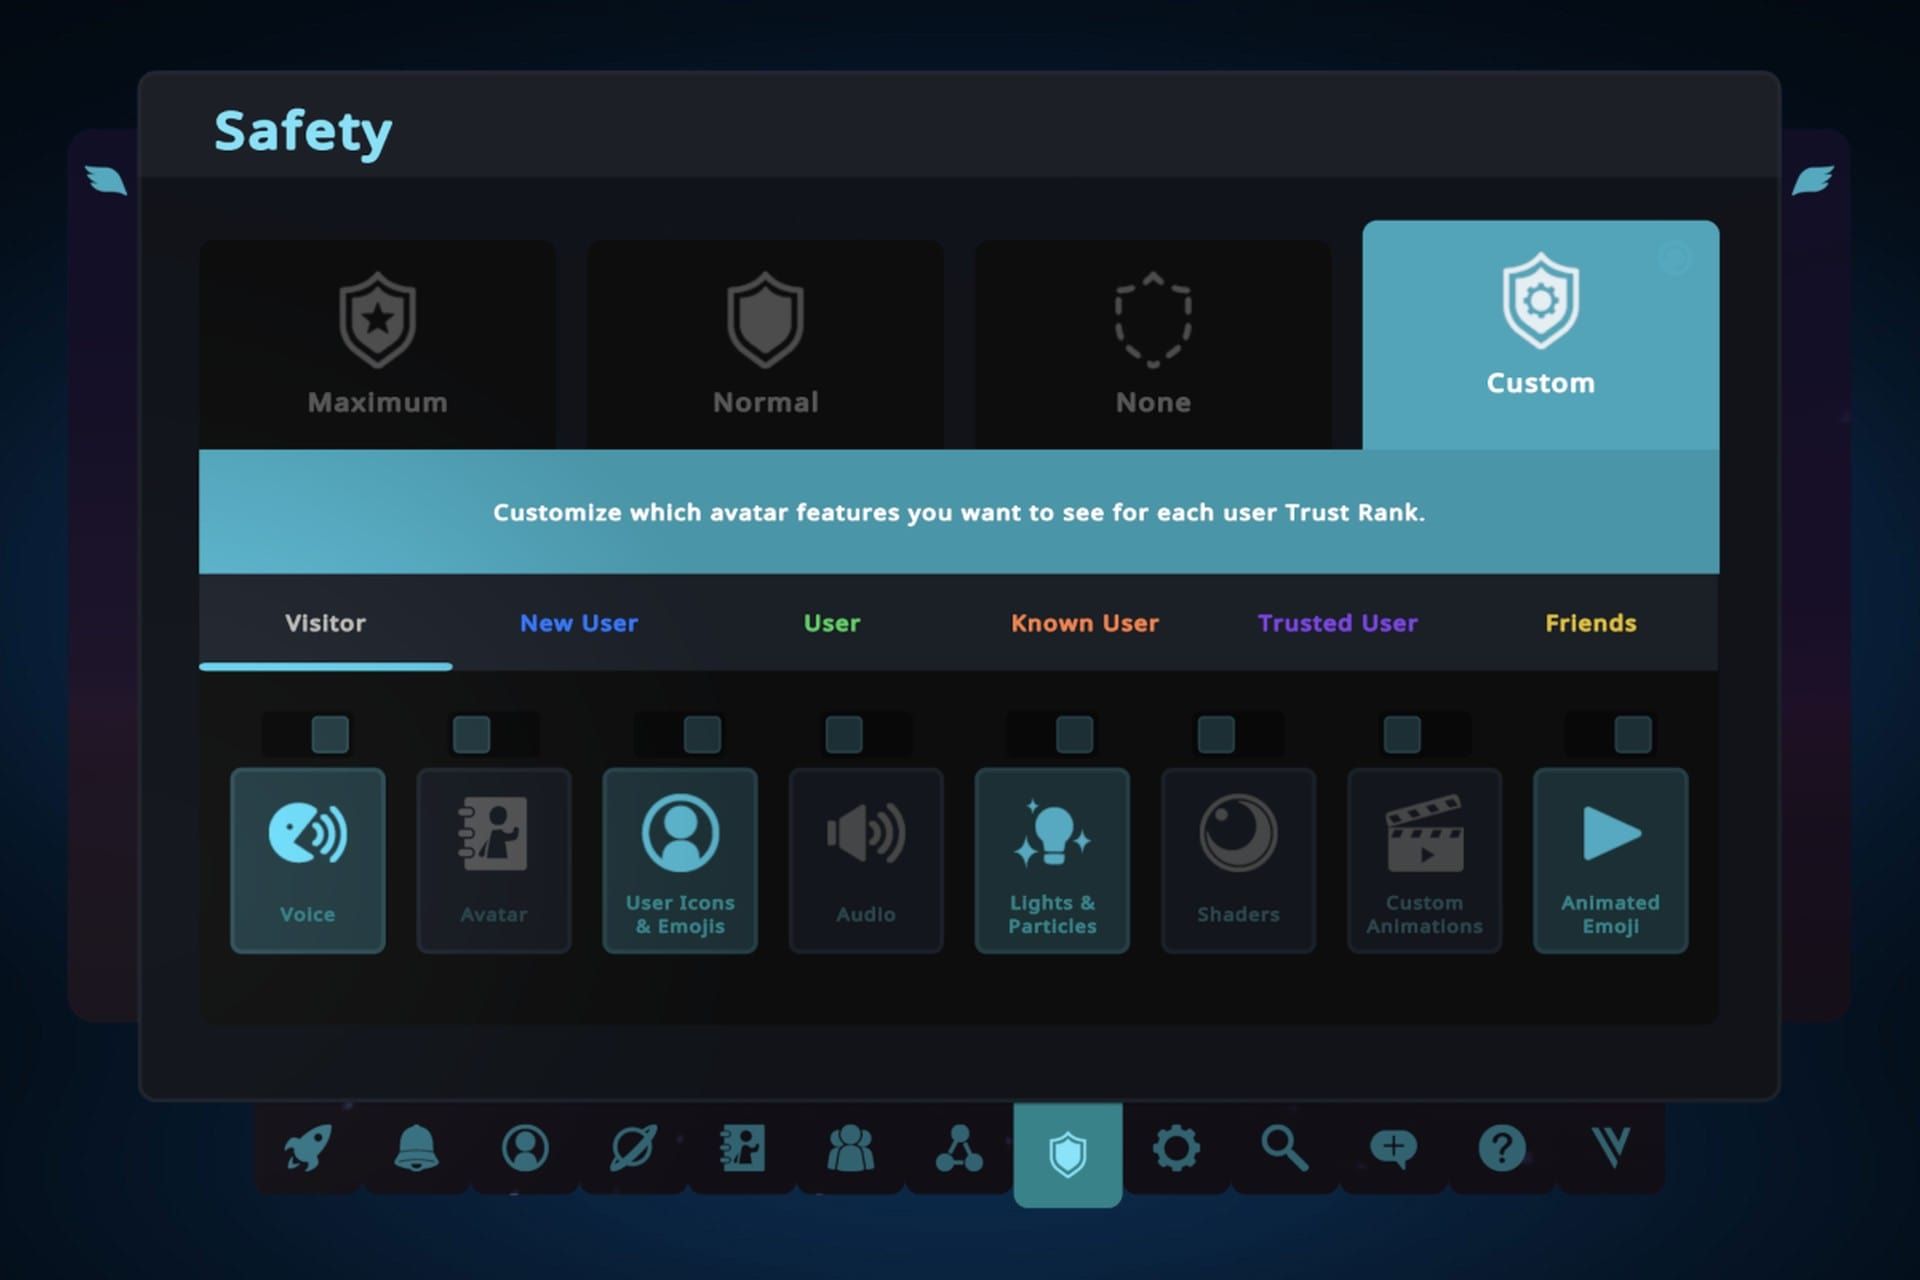Open the friends group icon

click(851, 1150)
